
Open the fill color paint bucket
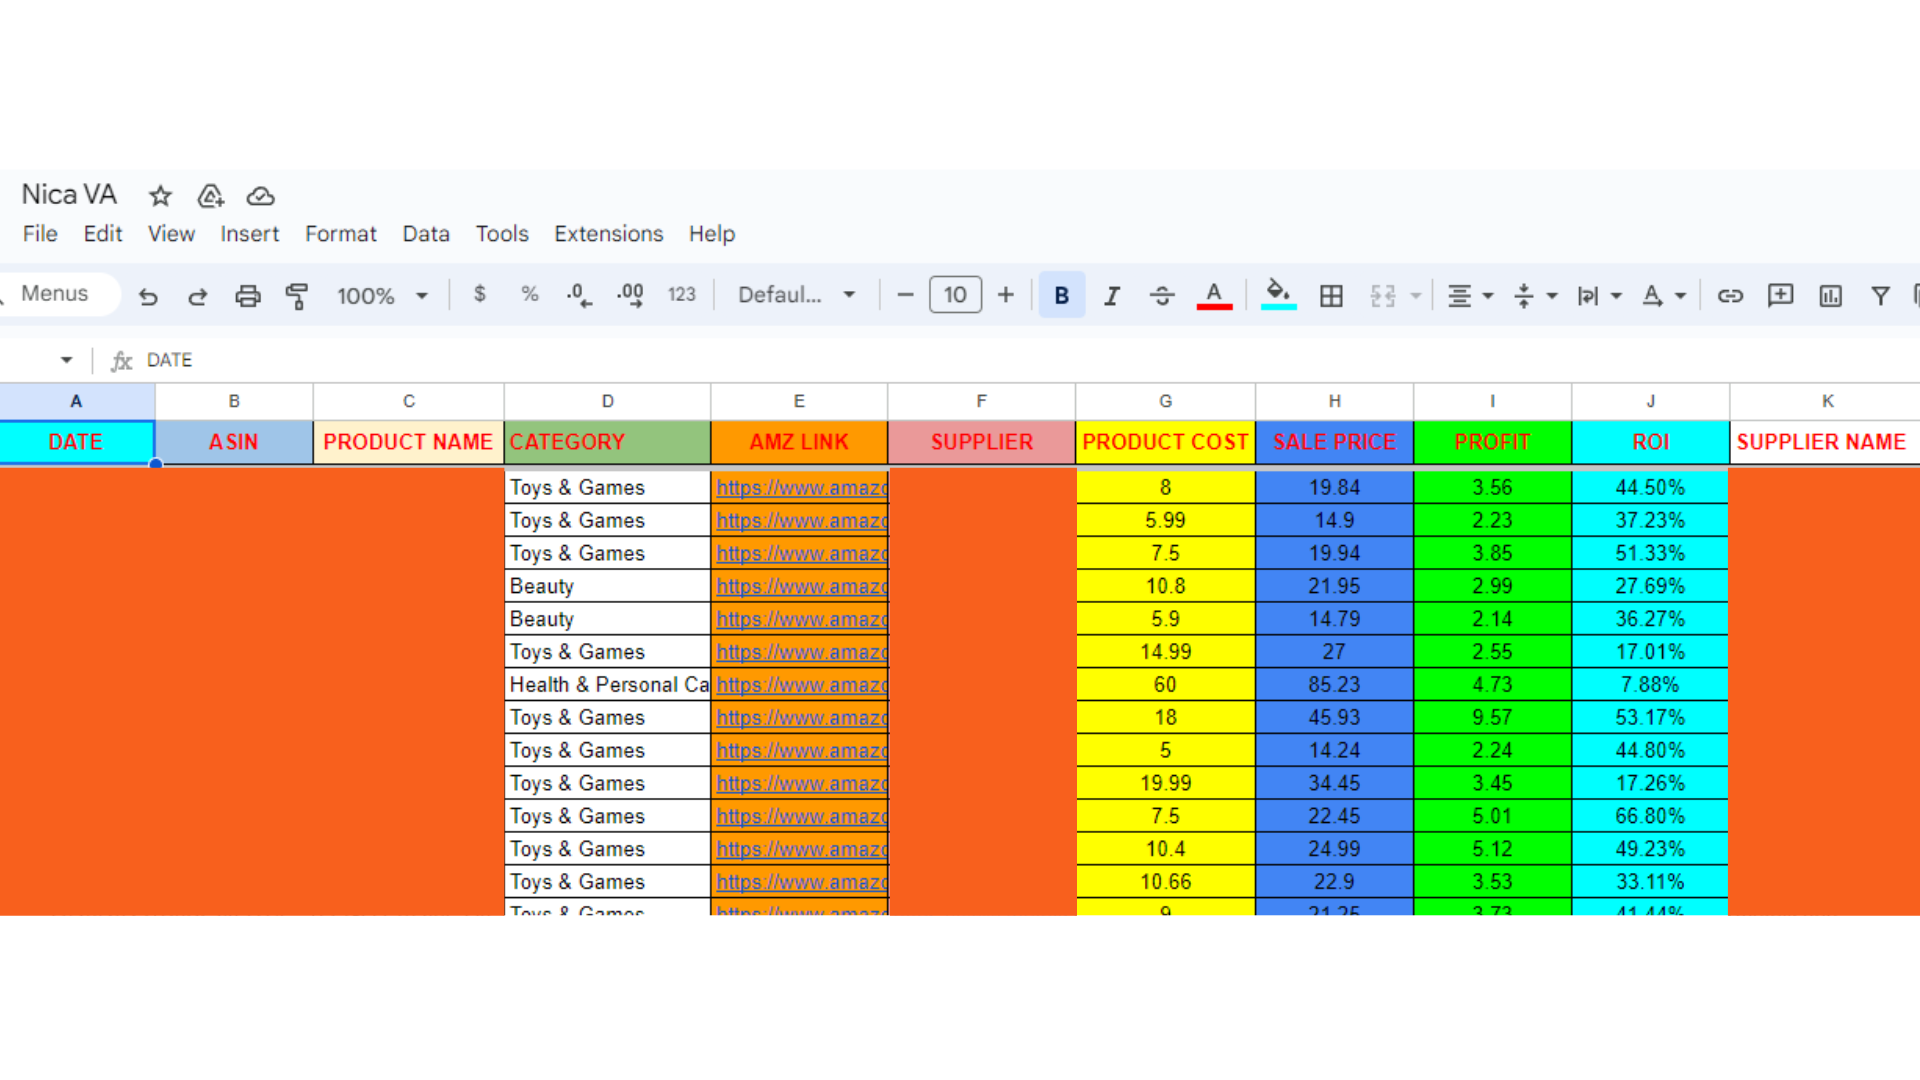point(1277,294)
